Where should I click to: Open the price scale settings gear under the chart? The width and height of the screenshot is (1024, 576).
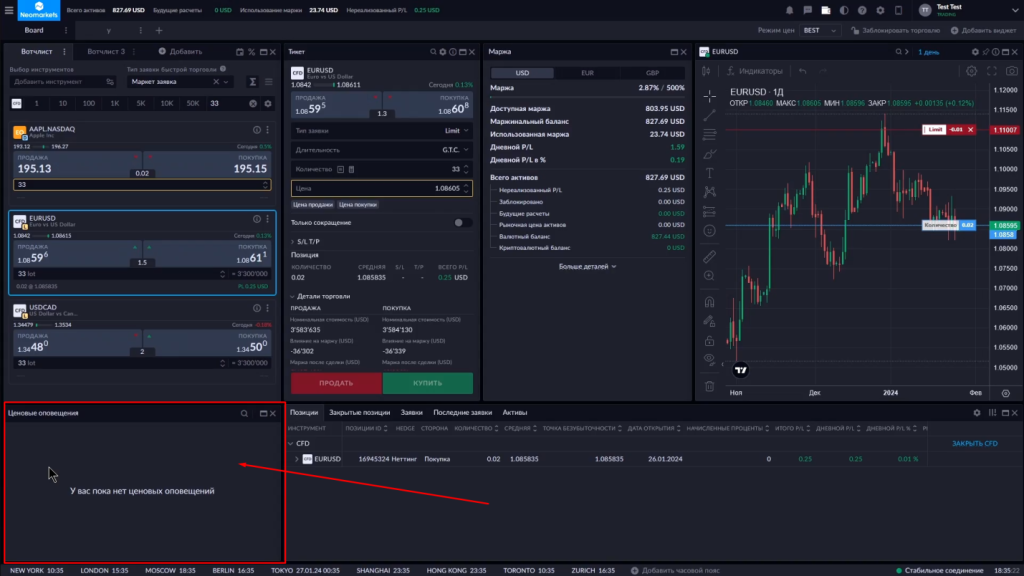[1006, 393]
